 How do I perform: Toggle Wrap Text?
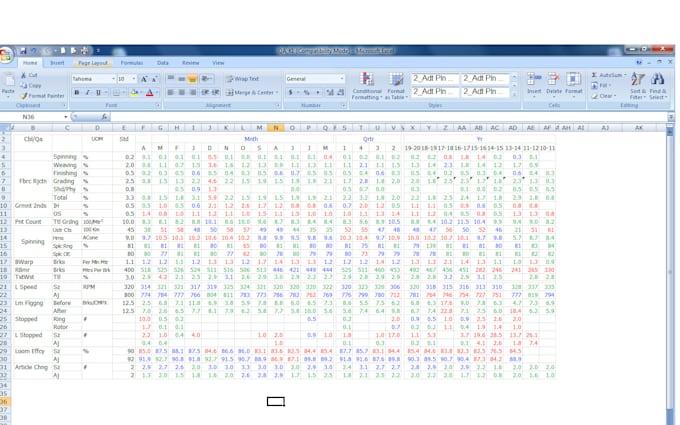tap(242, 79)
